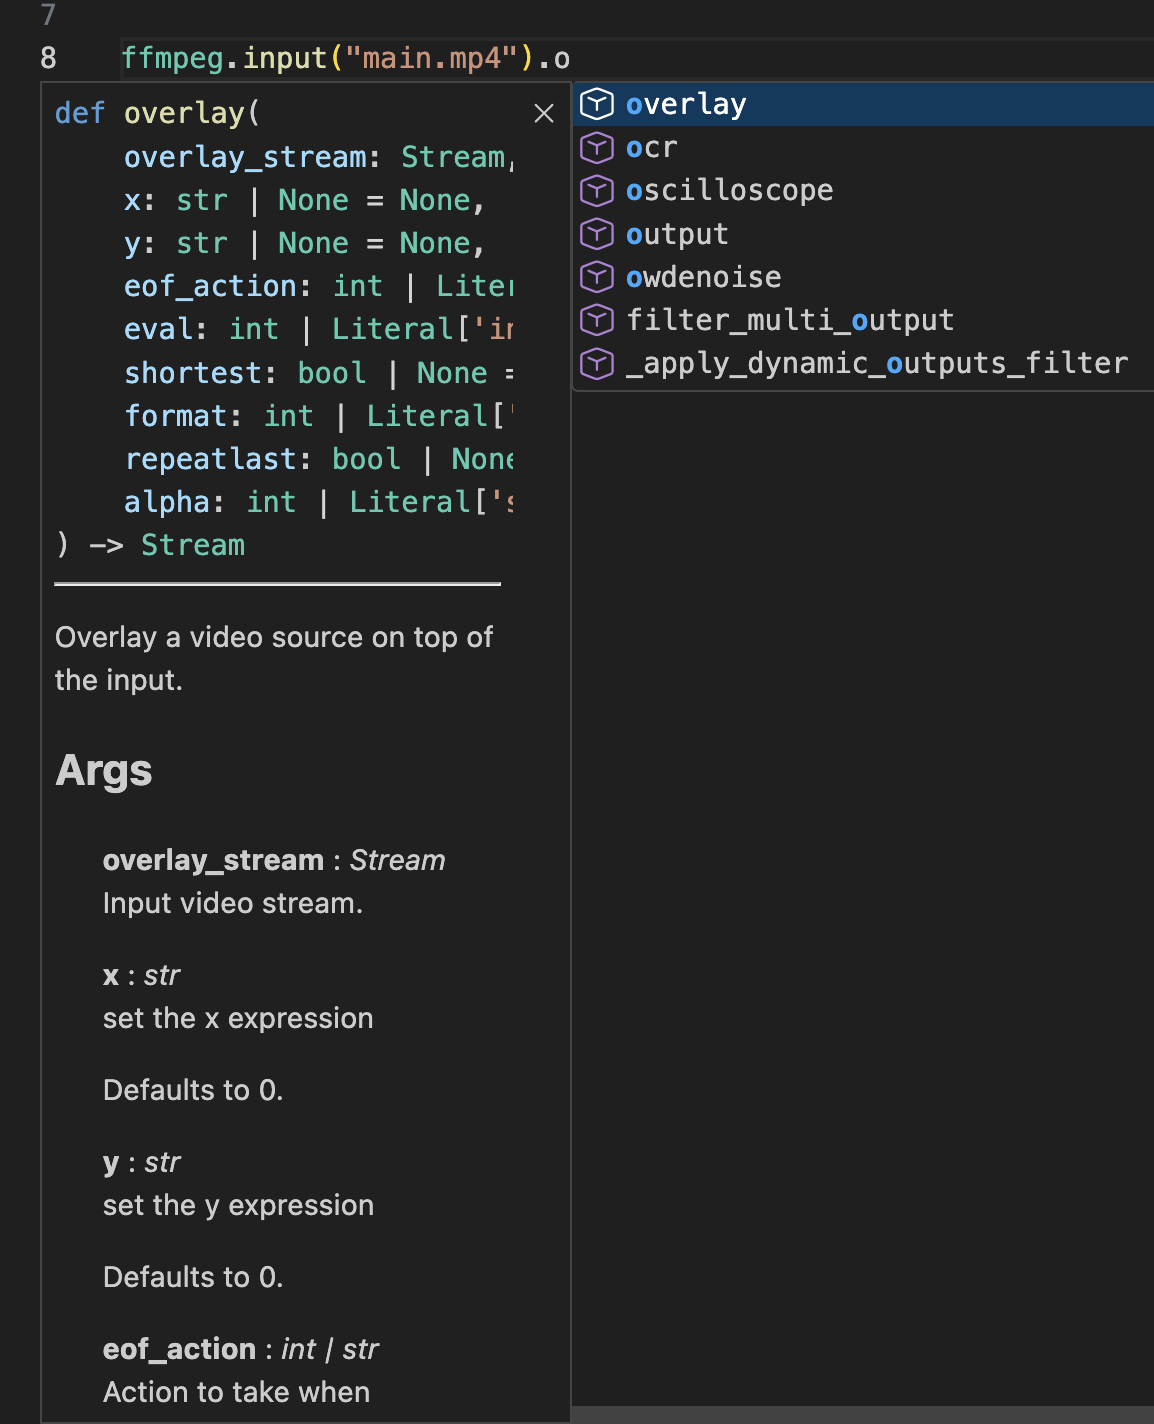The height and width of the screenshot is (1424, 1154).
Task: Click line number 8 in the gutter
Action: (48, 58)
